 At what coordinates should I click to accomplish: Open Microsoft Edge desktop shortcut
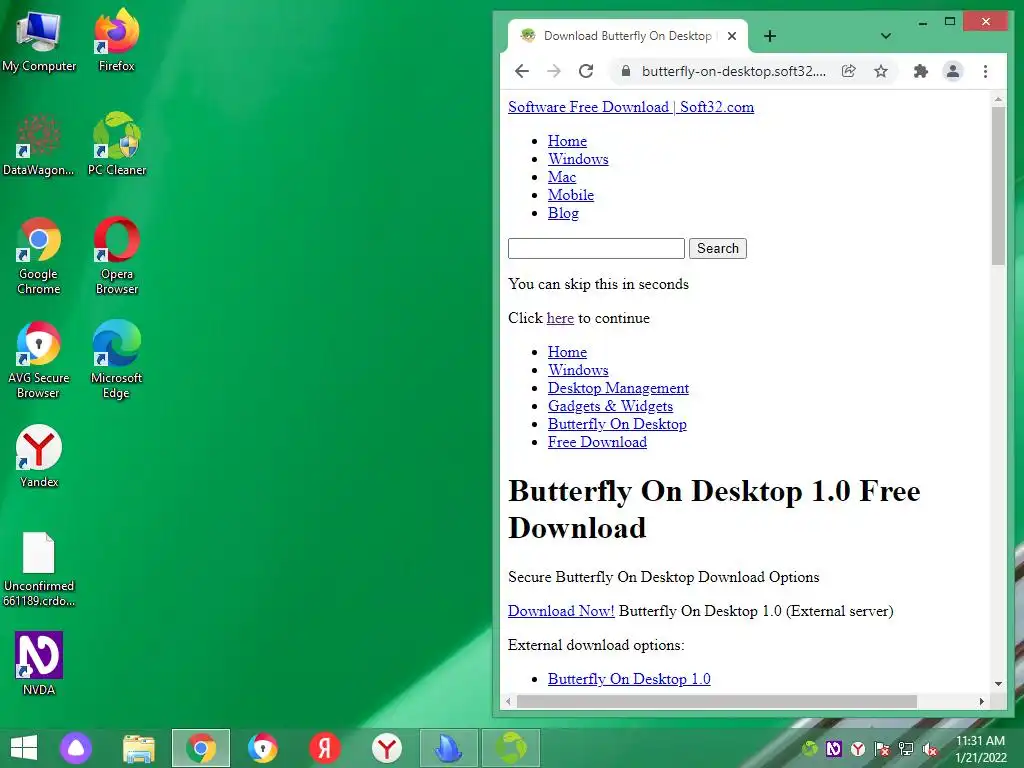click(x=117, y=360)
